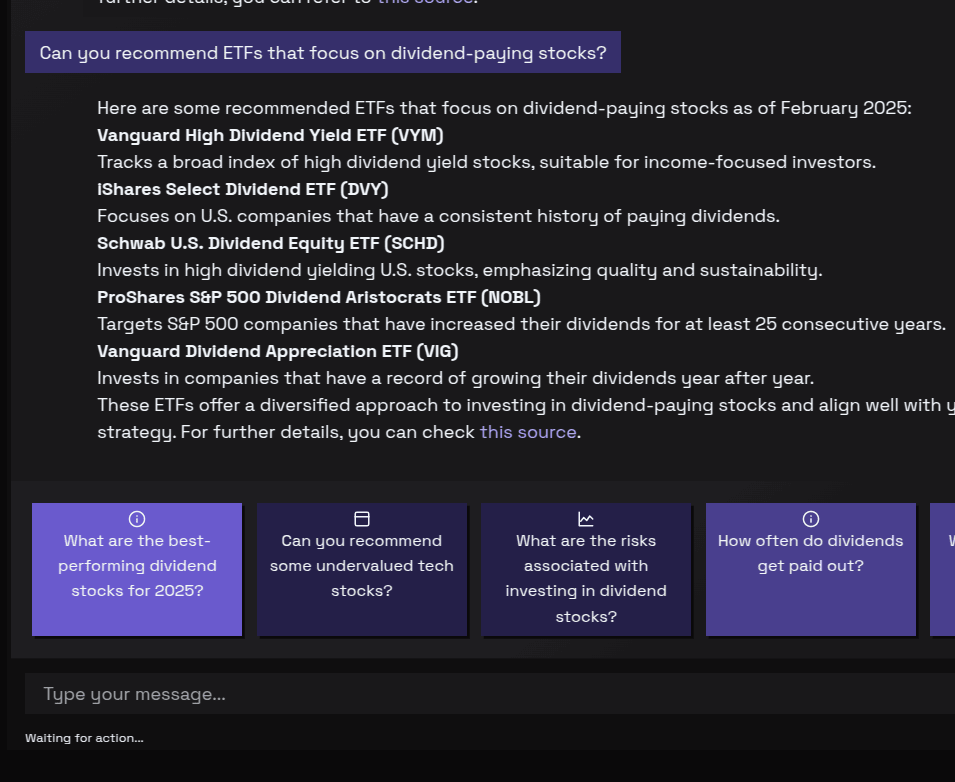
Task: Choose the undervalued tech stocks suggestion card
Action: [361, 565]
